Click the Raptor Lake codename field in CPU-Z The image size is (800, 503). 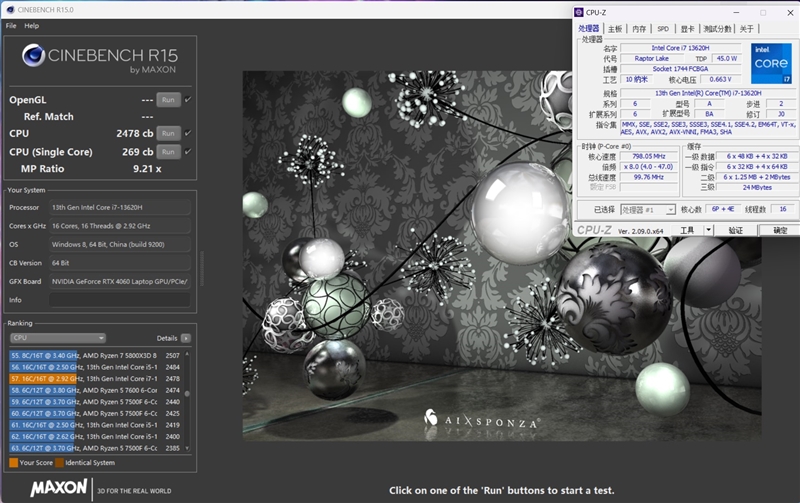(x=652, y=58)
